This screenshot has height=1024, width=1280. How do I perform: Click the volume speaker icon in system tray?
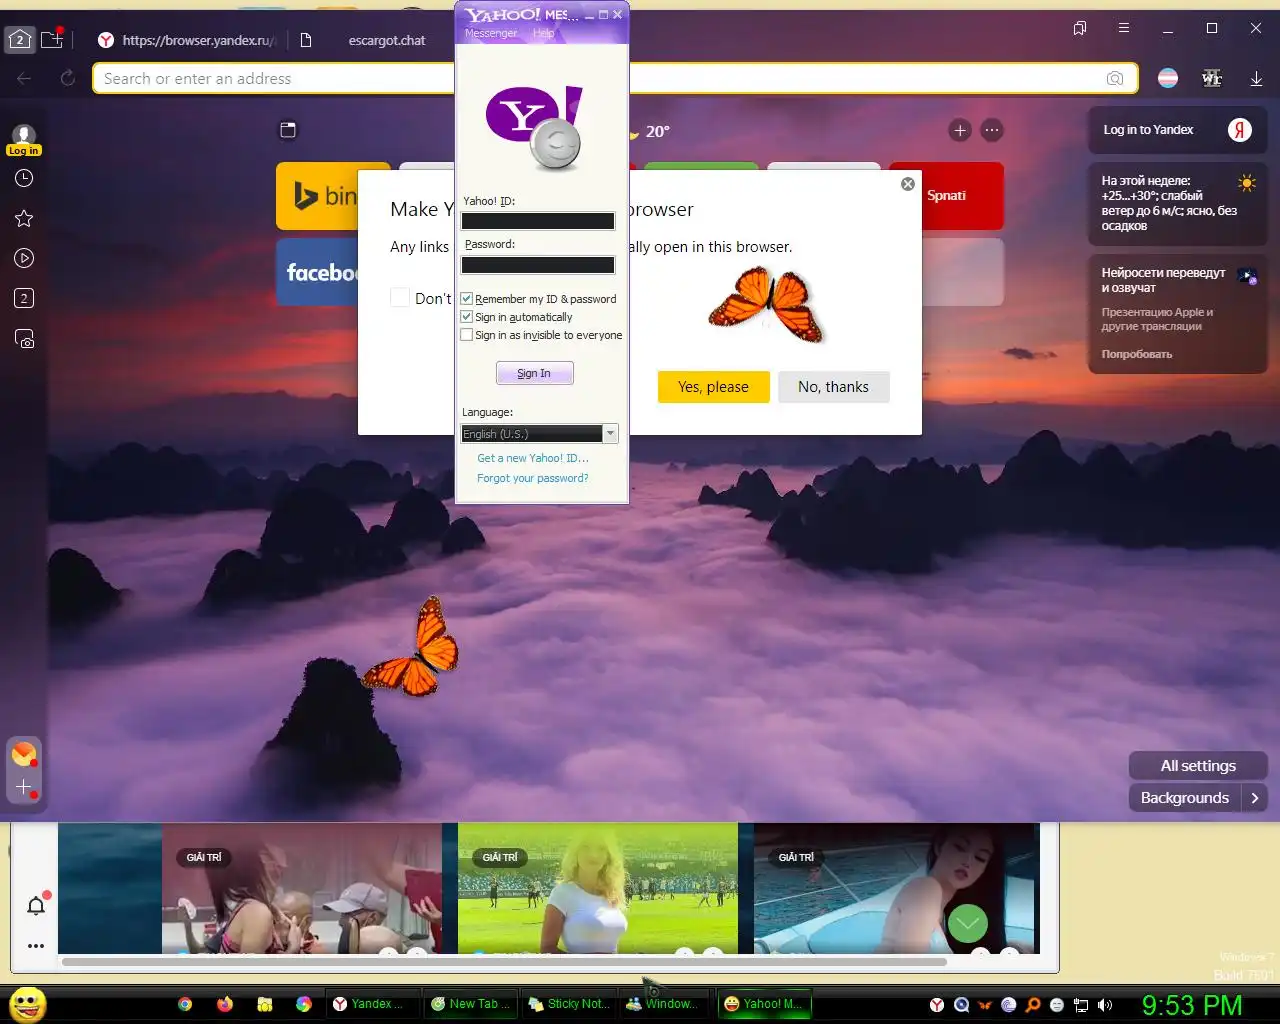click(x=1105, y=1005)
